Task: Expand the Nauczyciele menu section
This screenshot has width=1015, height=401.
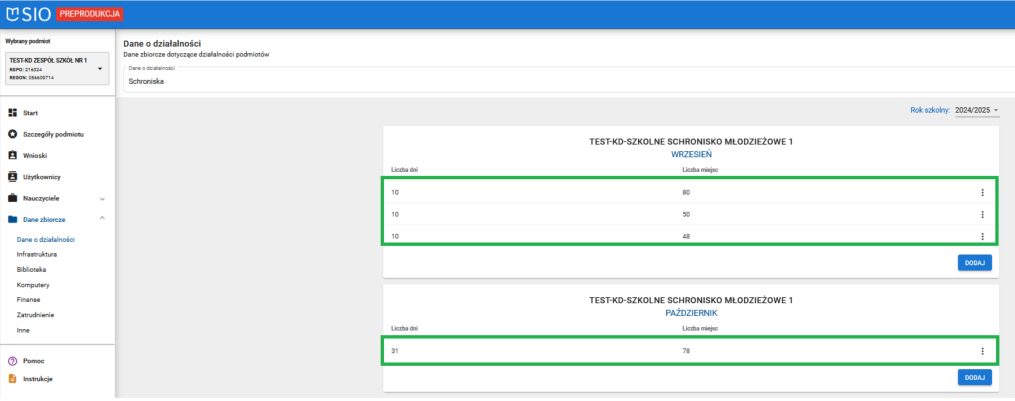Action: click(102, 198)
